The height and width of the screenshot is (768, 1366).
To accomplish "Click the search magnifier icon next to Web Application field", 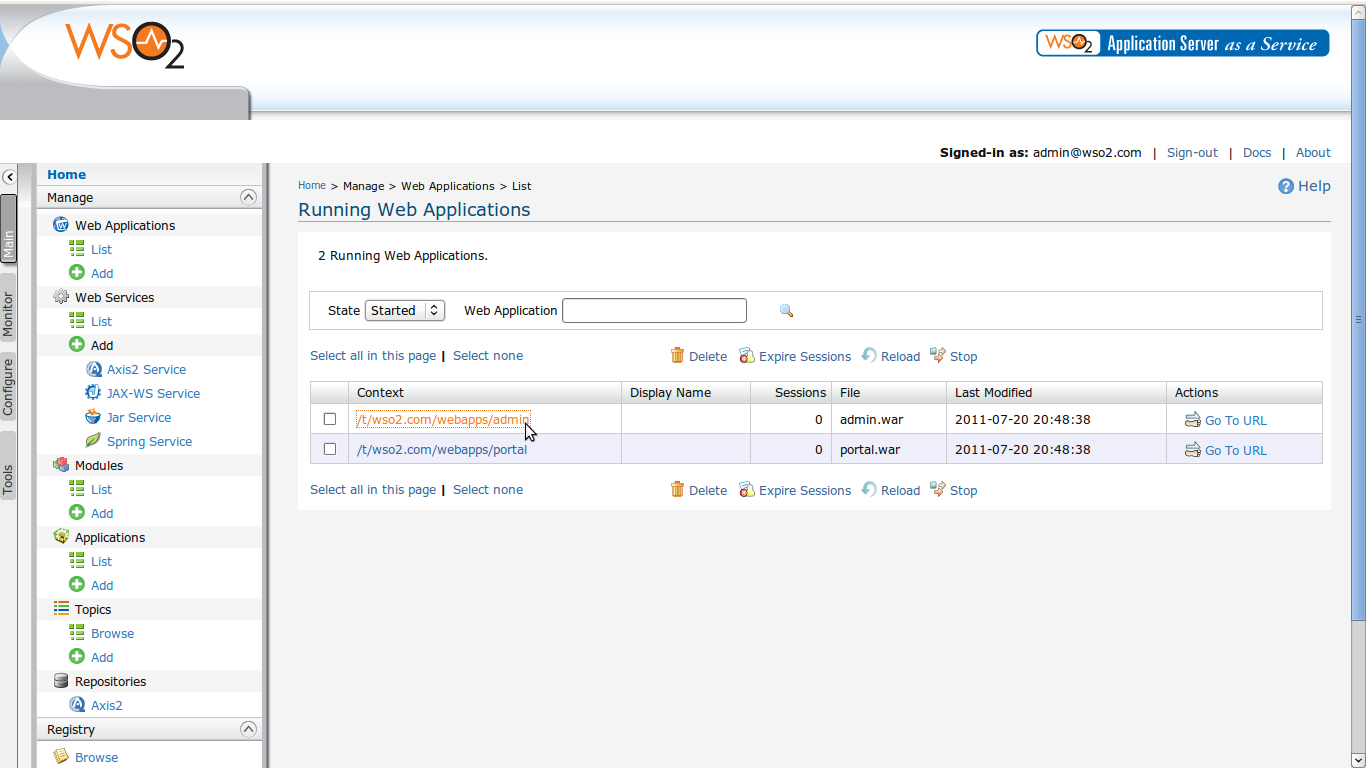I will [786, 311].
